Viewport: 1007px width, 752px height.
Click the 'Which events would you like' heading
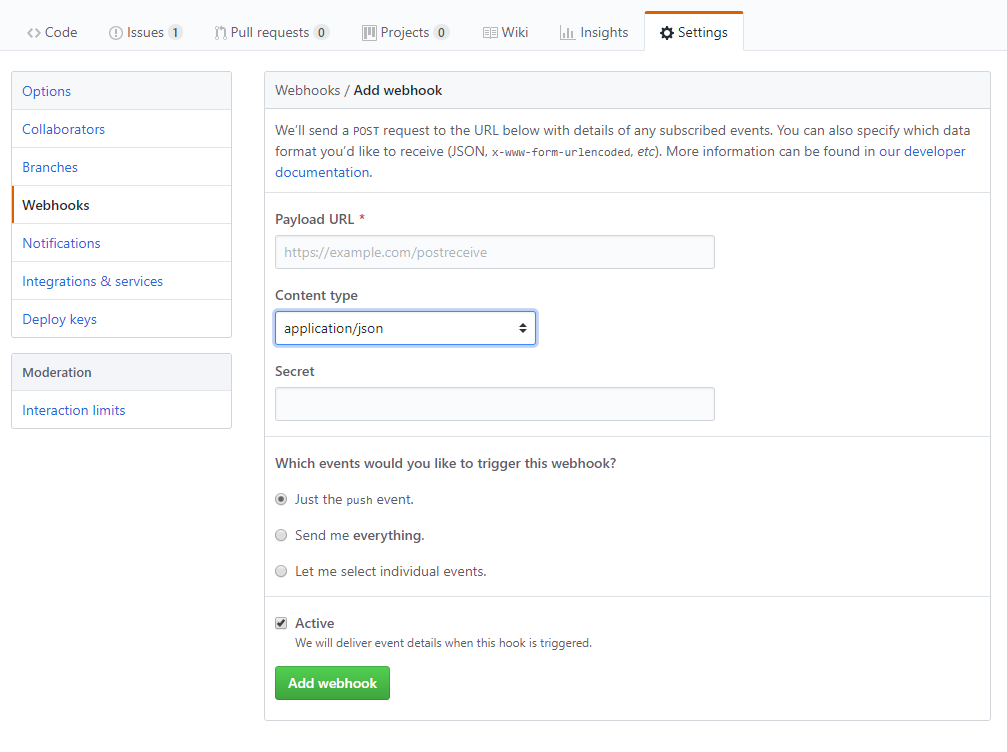click(446, 464)
